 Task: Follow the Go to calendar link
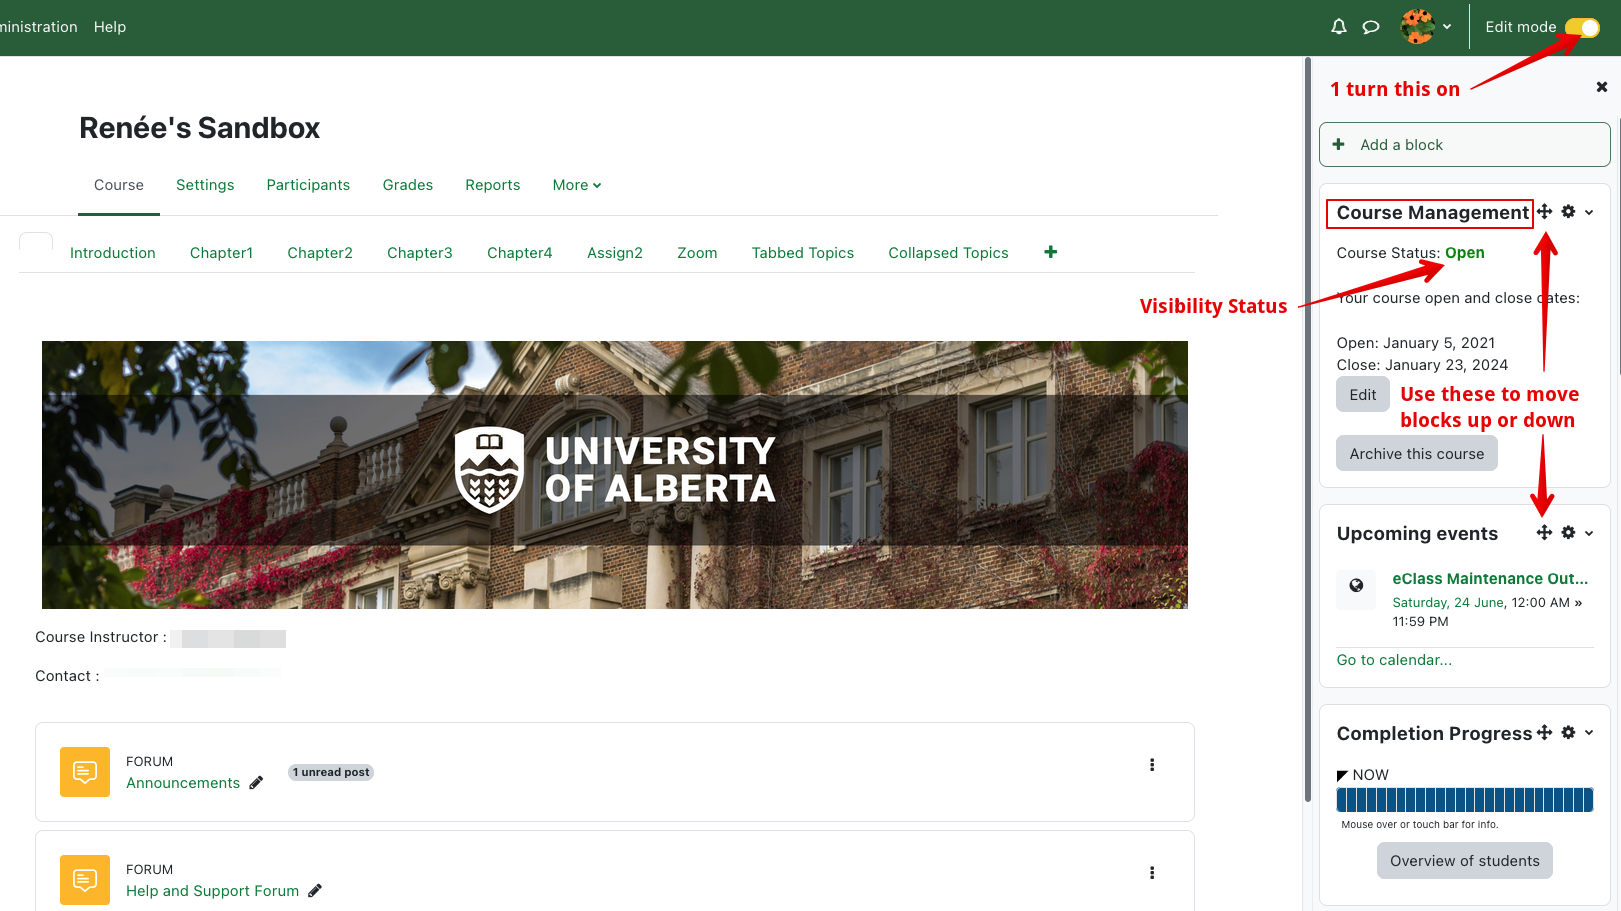pos(1394,660)
